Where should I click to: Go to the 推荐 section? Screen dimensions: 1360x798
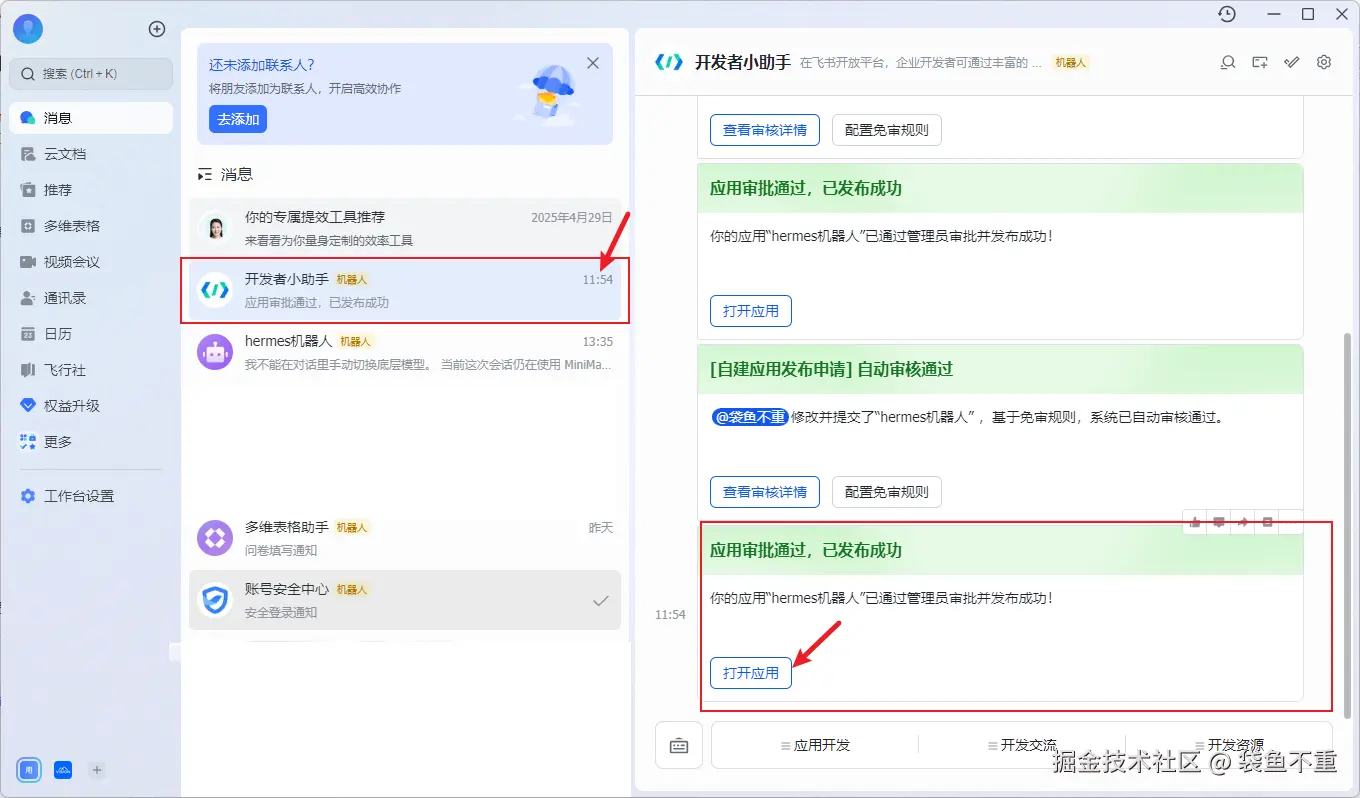pyautogui.click(x=91, y=190)
